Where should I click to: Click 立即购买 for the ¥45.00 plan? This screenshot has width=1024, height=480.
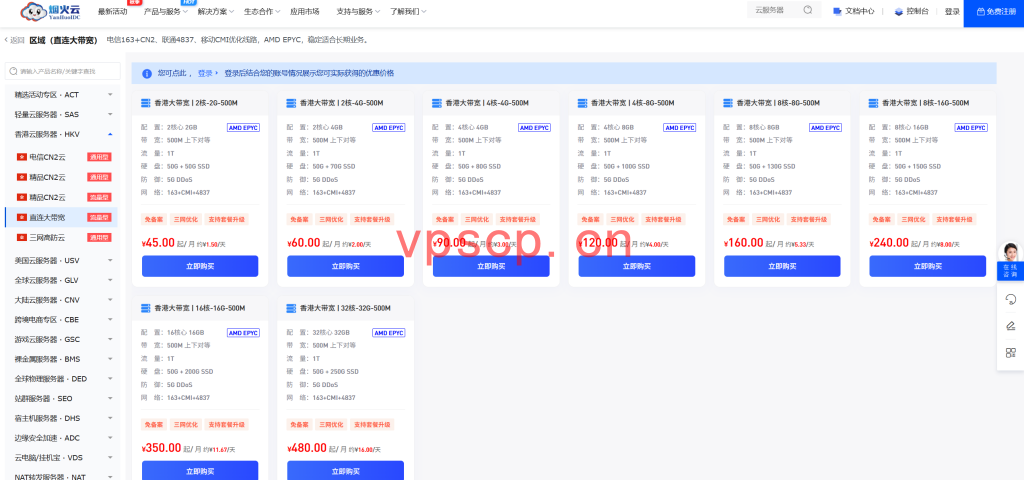pyautogui.click(x=200, y=266)
